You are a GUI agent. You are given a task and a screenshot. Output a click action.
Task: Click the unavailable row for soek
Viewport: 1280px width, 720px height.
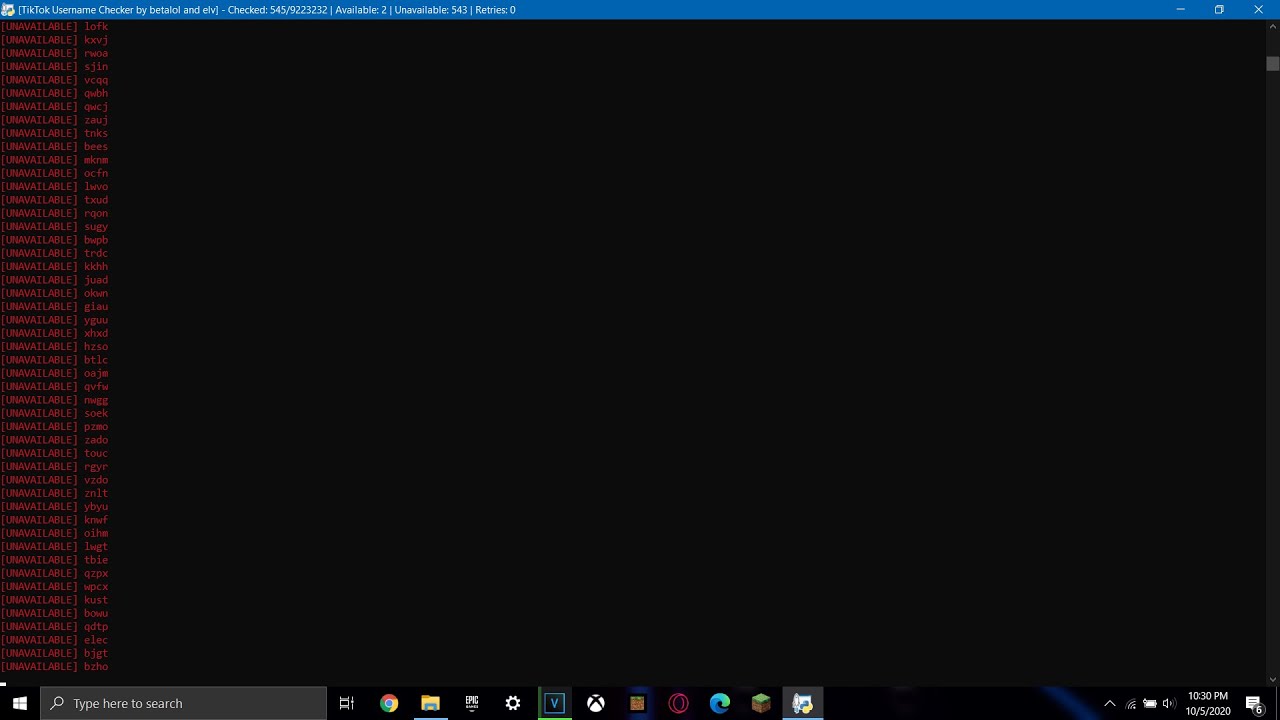54,413
